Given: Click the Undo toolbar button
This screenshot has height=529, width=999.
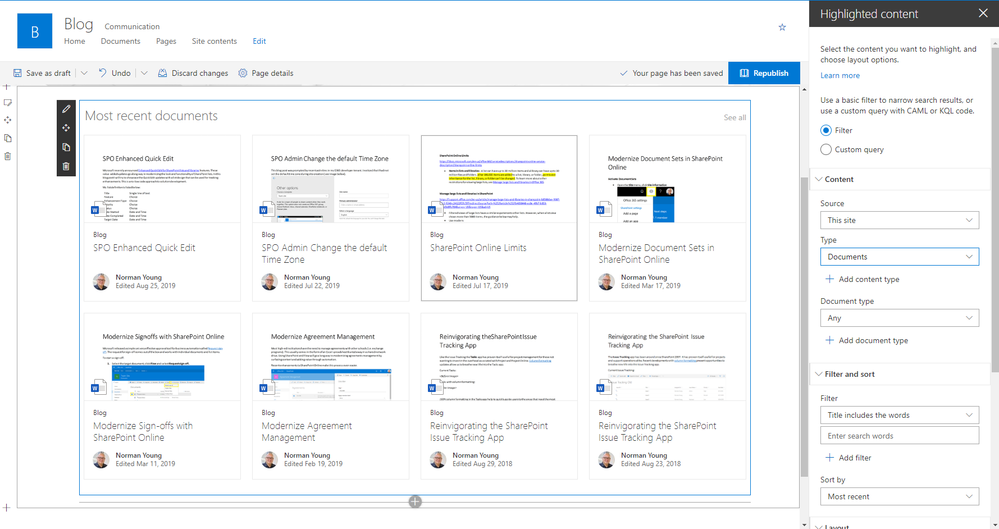Looking at the screenshot, I should 114,73.
